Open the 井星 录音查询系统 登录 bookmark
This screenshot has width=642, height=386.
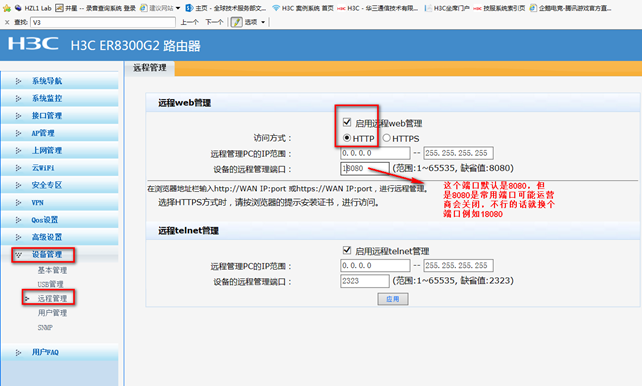pos(95,8)
